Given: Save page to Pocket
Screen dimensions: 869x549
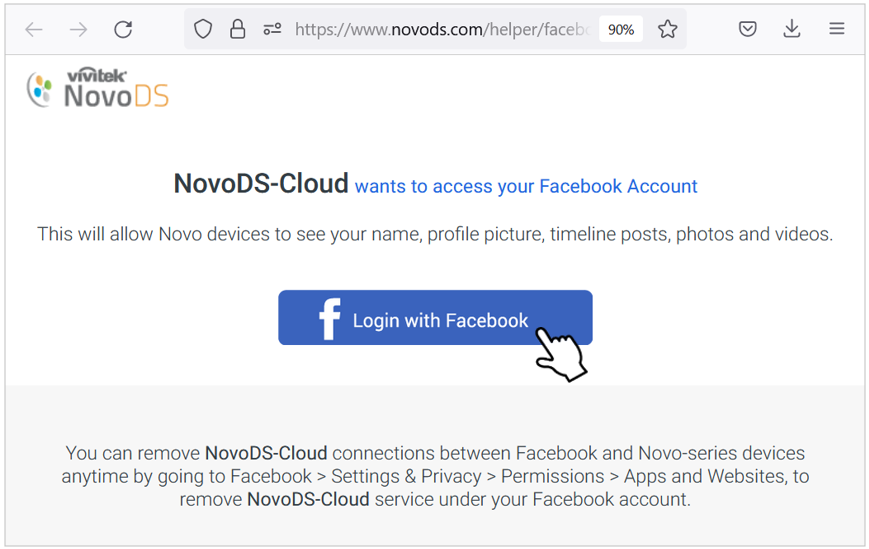Looking at the screenshot, I should (748, 29).
